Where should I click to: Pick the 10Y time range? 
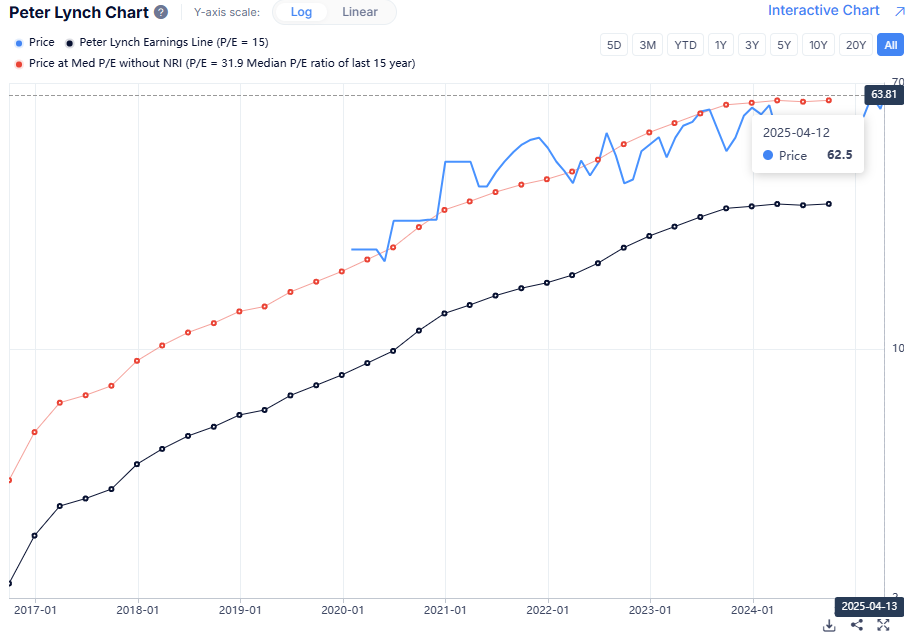(818, 45)
